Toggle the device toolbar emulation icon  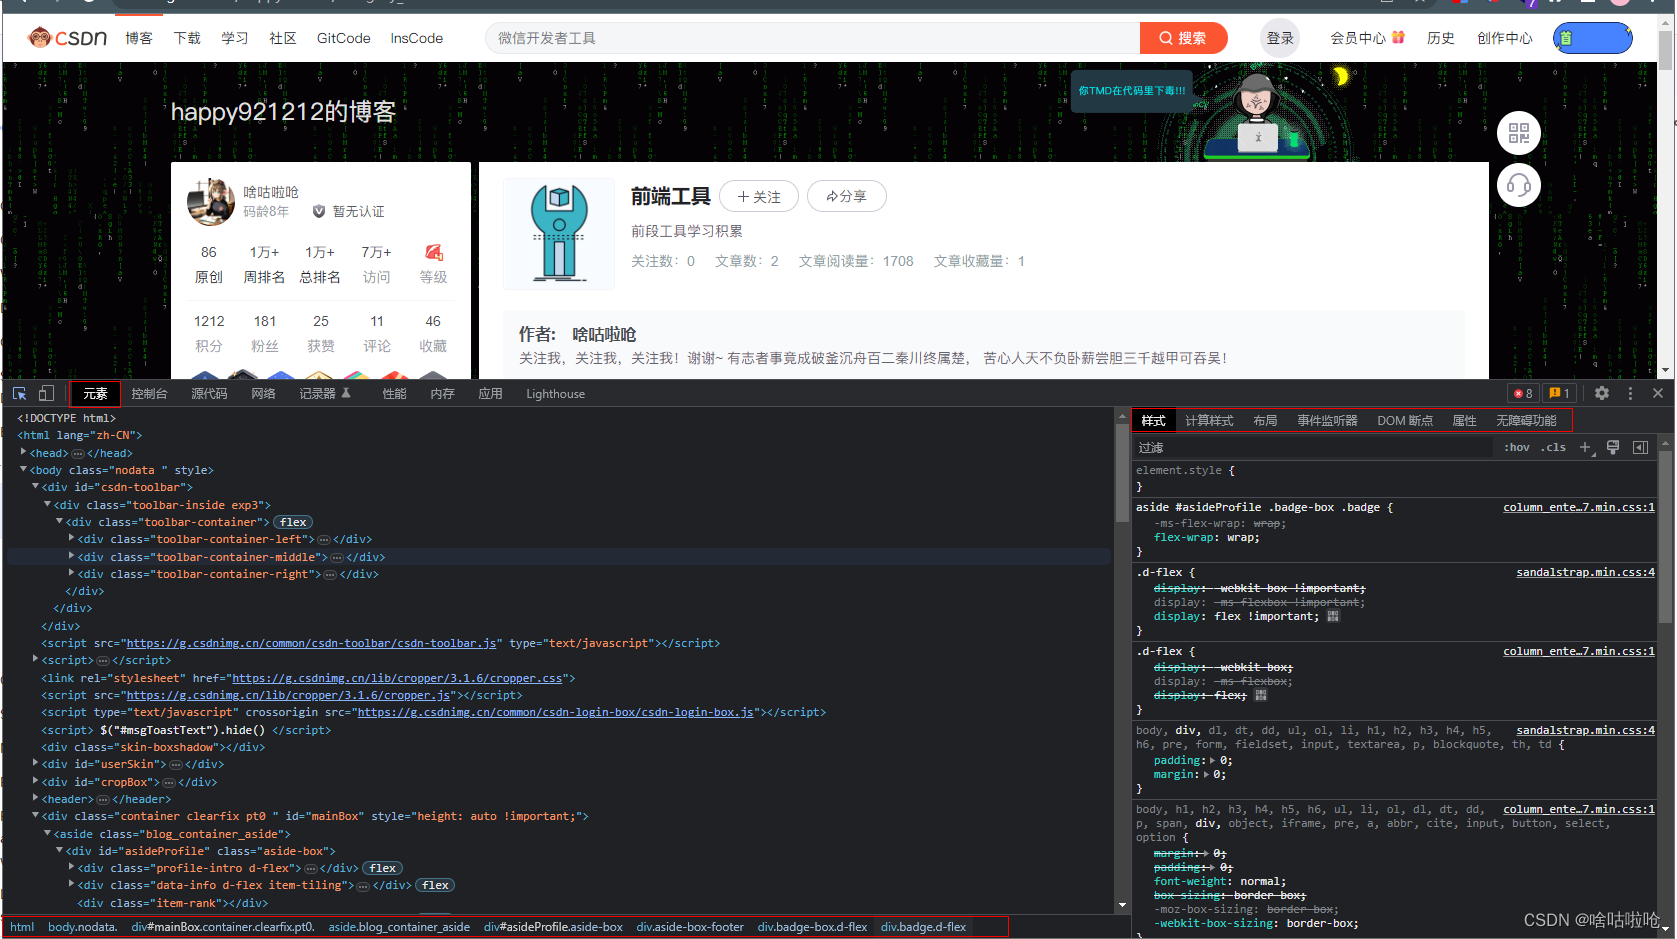pyautogui.click(x=46, y=393)
